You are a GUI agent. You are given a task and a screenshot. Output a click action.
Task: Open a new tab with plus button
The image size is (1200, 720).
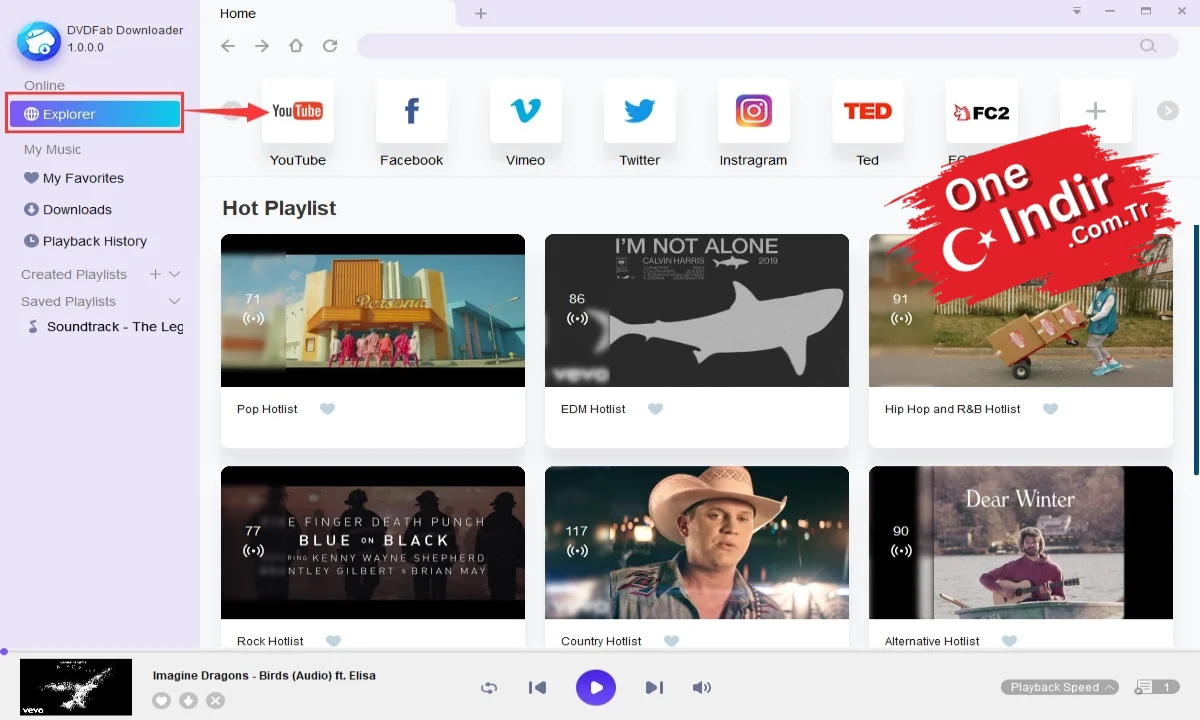tap(481, 13)
